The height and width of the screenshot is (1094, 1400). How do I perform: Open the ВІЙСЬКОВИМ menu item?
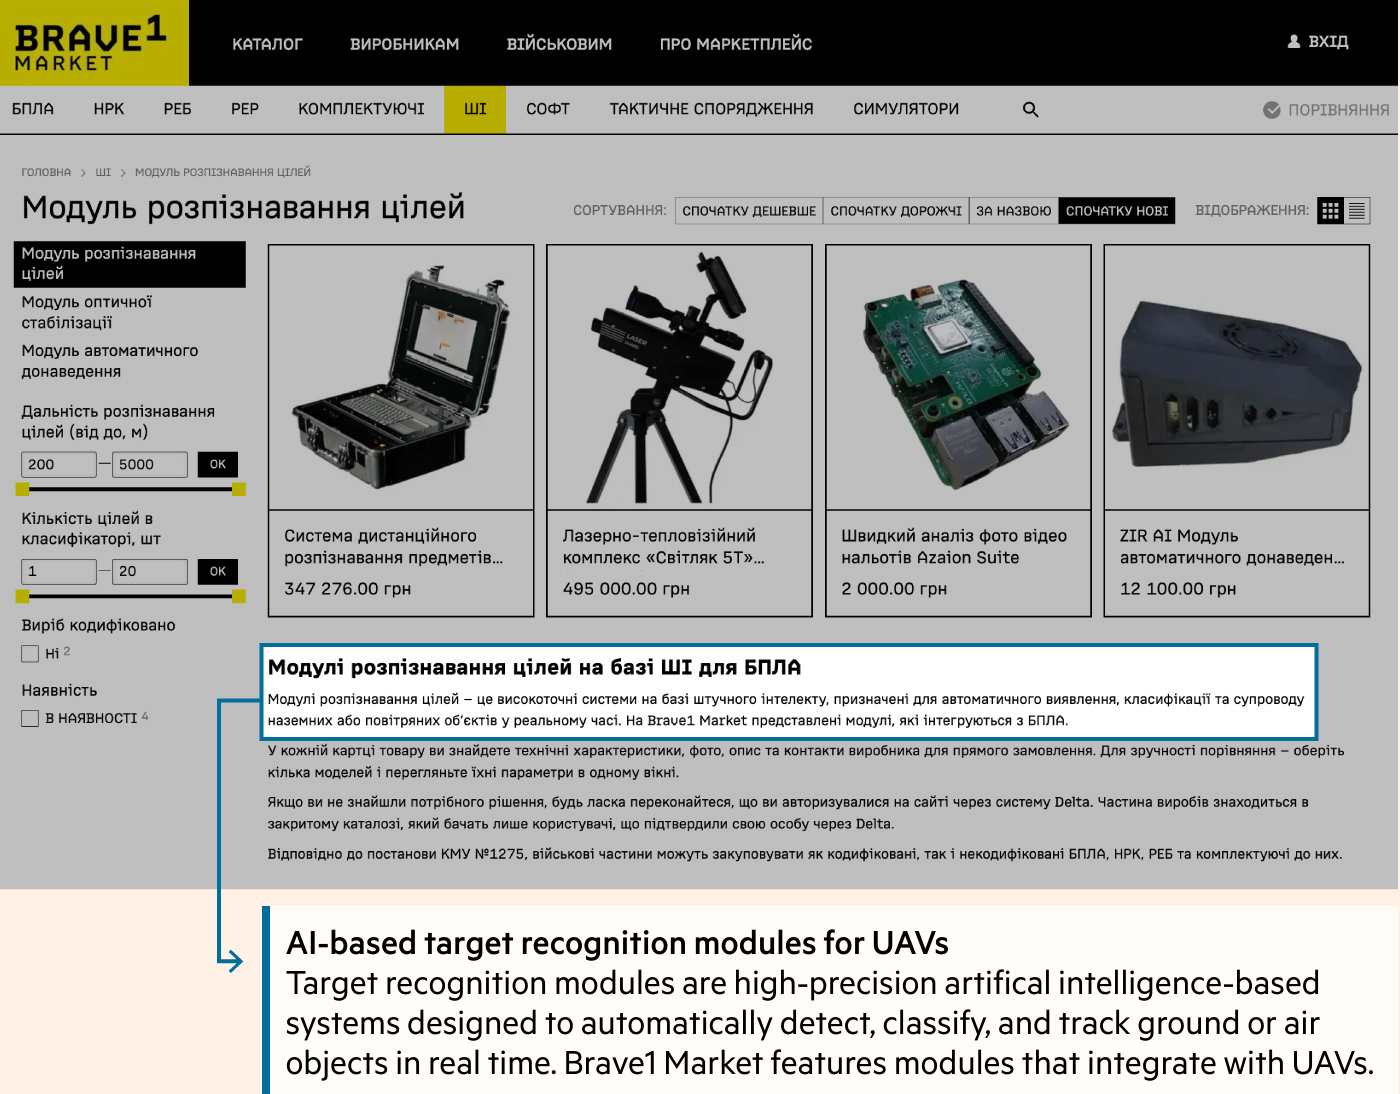coord(559,44)
